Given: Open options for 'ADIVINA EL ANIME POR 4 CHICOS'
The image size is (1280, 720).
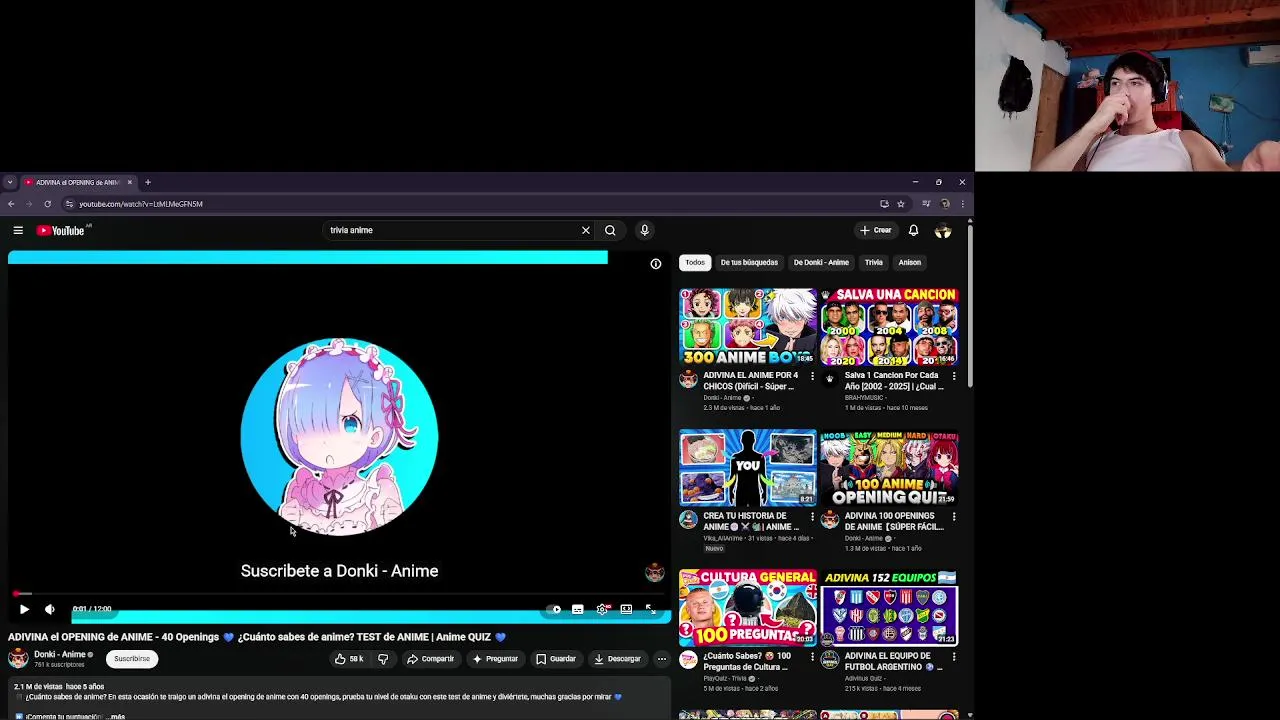Looking at the screenshot, I should (x=812, y=376).
